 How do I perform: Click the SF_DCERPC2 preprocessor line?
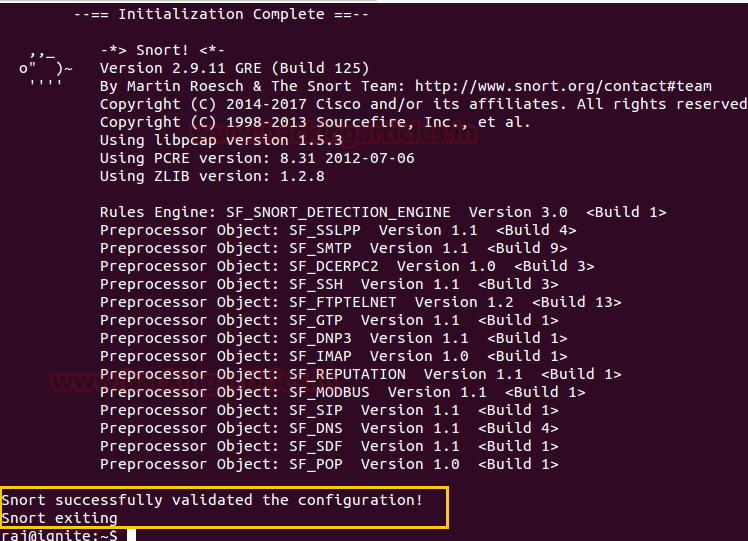tap(347, 266)
